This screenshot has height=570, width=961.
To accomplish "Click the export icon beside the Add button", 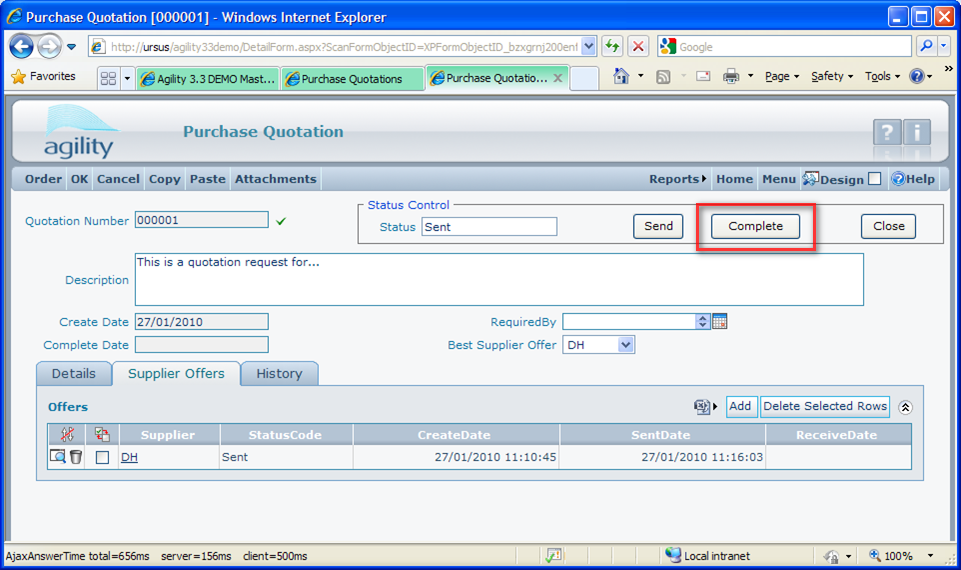I will coord(703,406).
